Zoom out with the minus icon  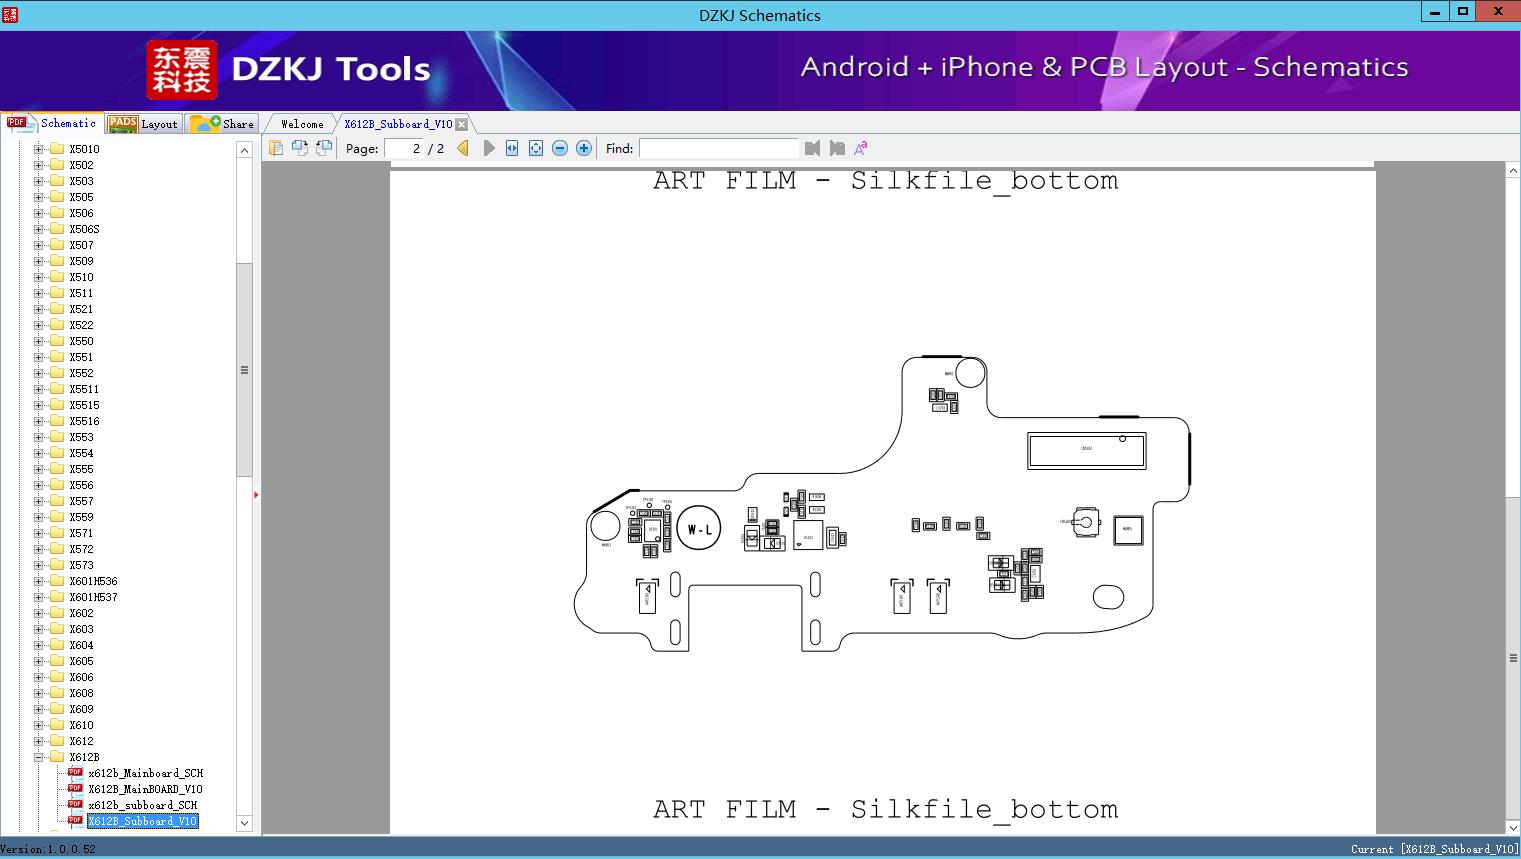[x=560, y=148]
